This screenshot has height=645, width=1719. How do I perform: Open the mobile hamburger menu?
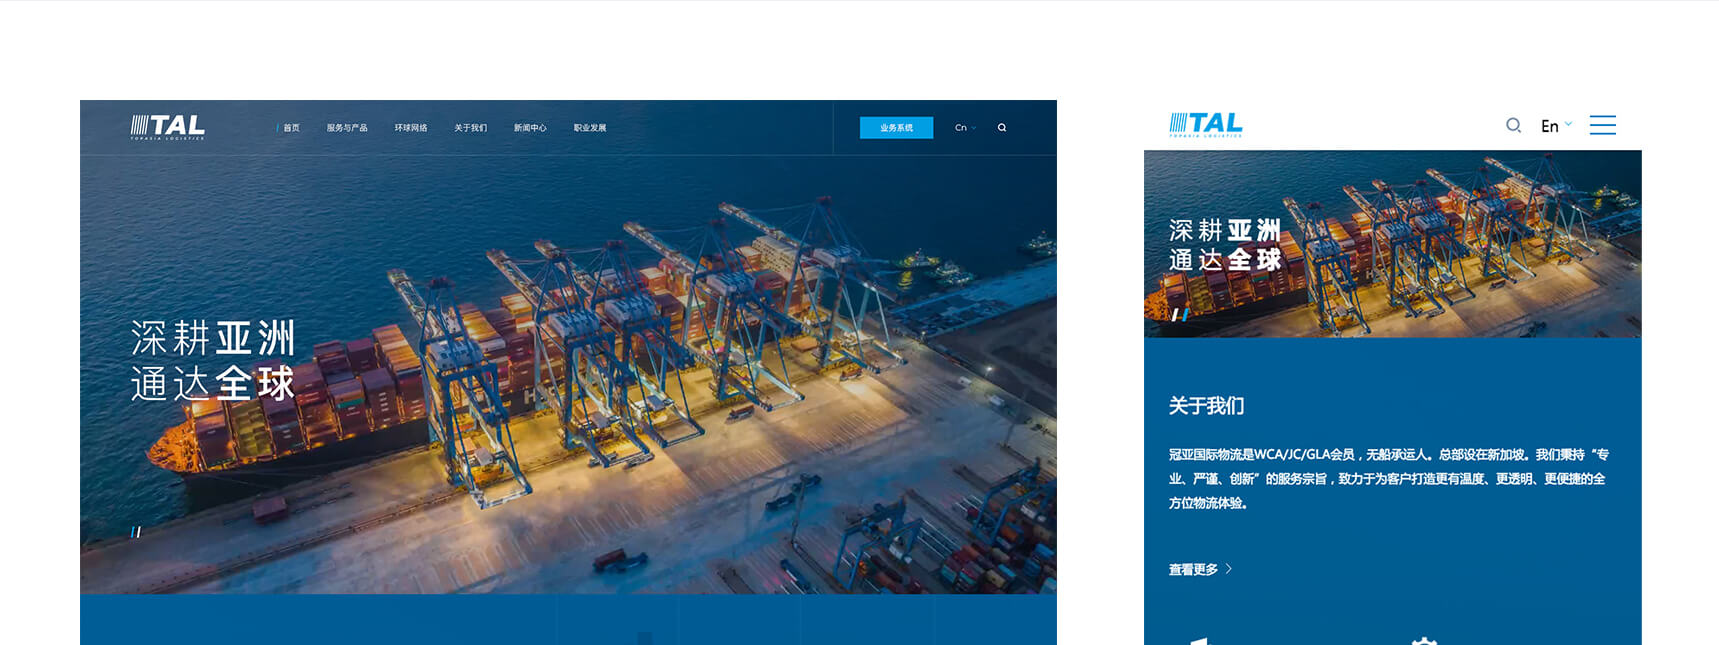[1603, 125]
